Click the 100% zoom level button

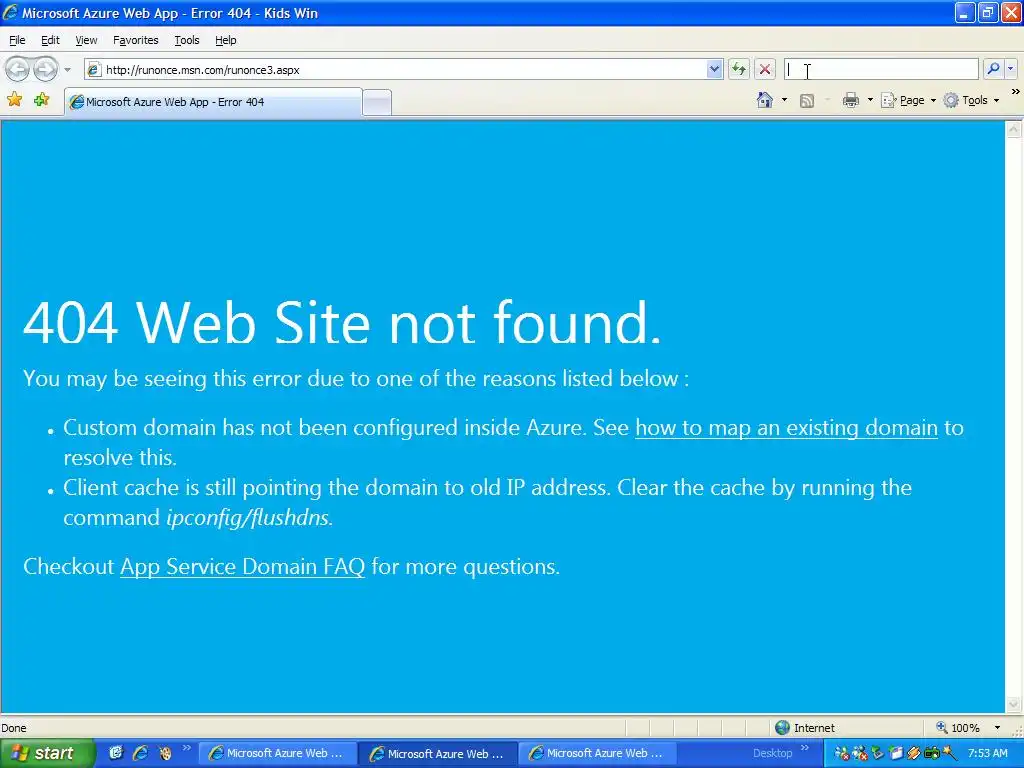[x=957, y=728]
